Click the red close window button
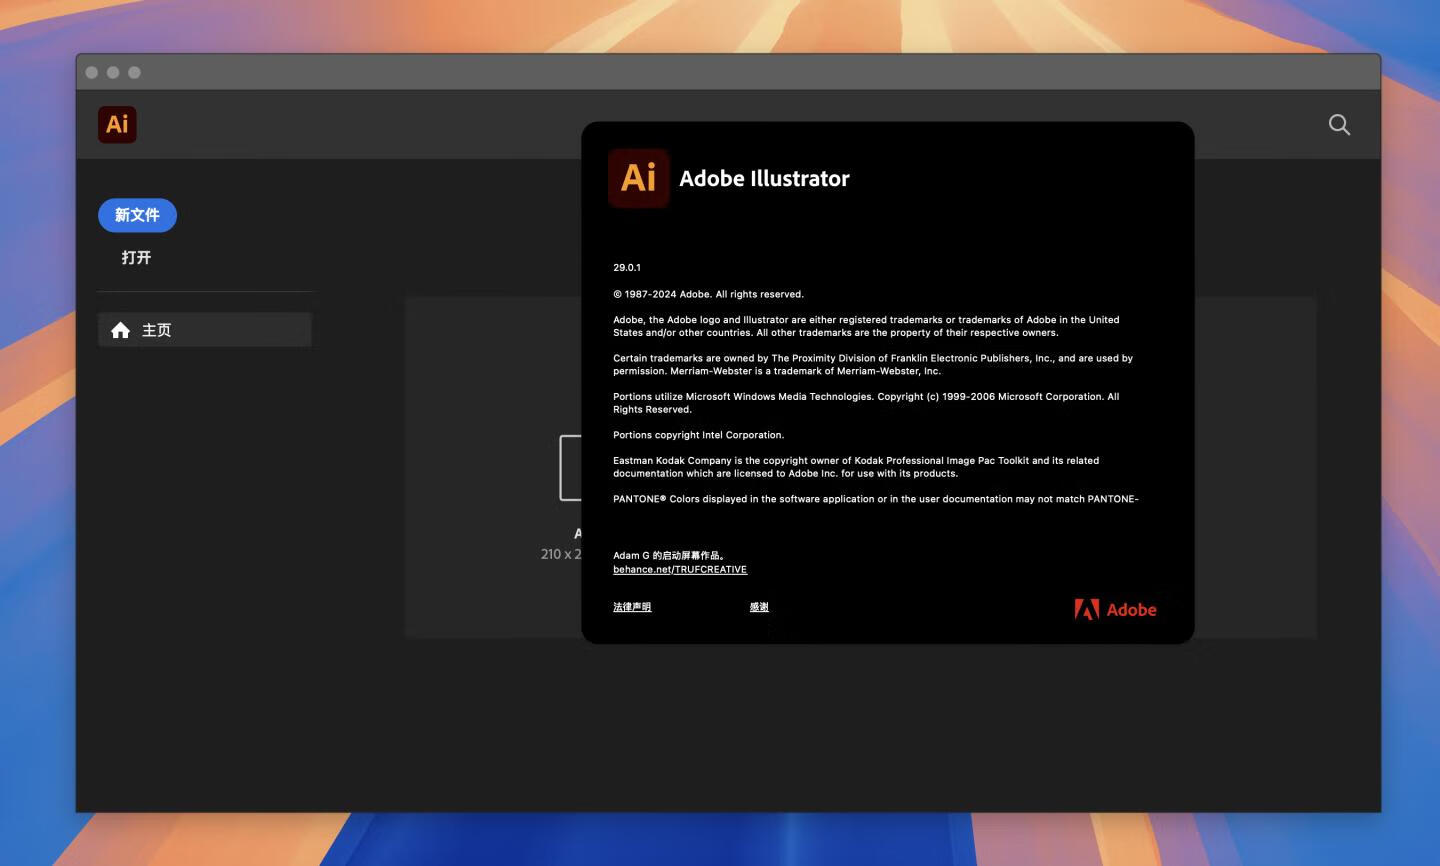 tap(92, 72)
